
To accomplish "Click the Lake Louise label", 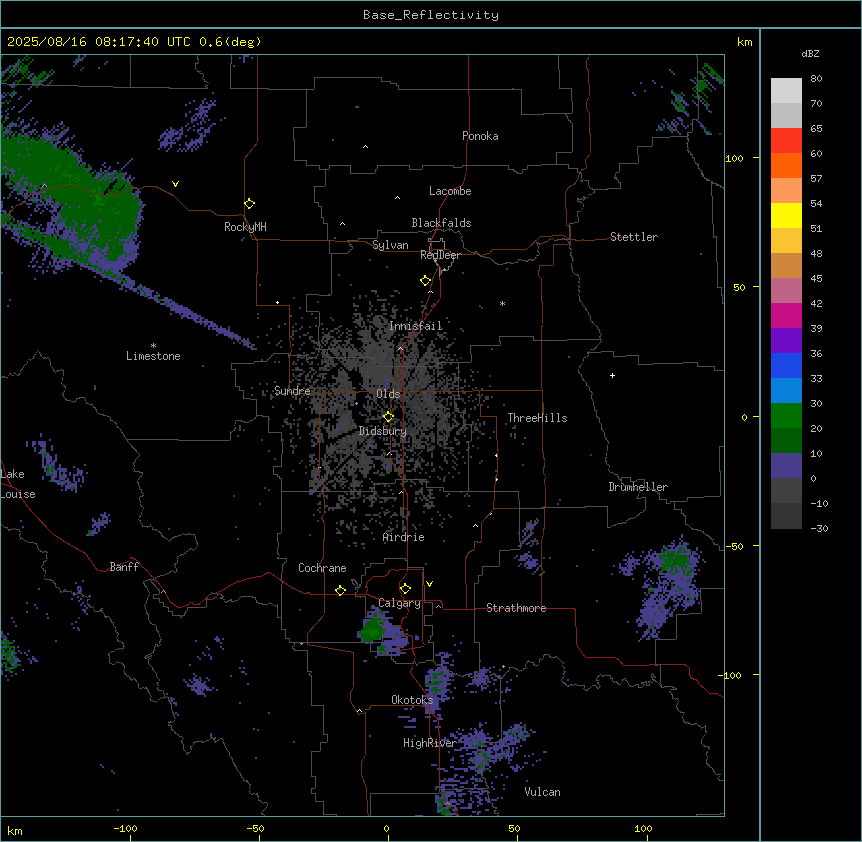I will click(18, 484).
